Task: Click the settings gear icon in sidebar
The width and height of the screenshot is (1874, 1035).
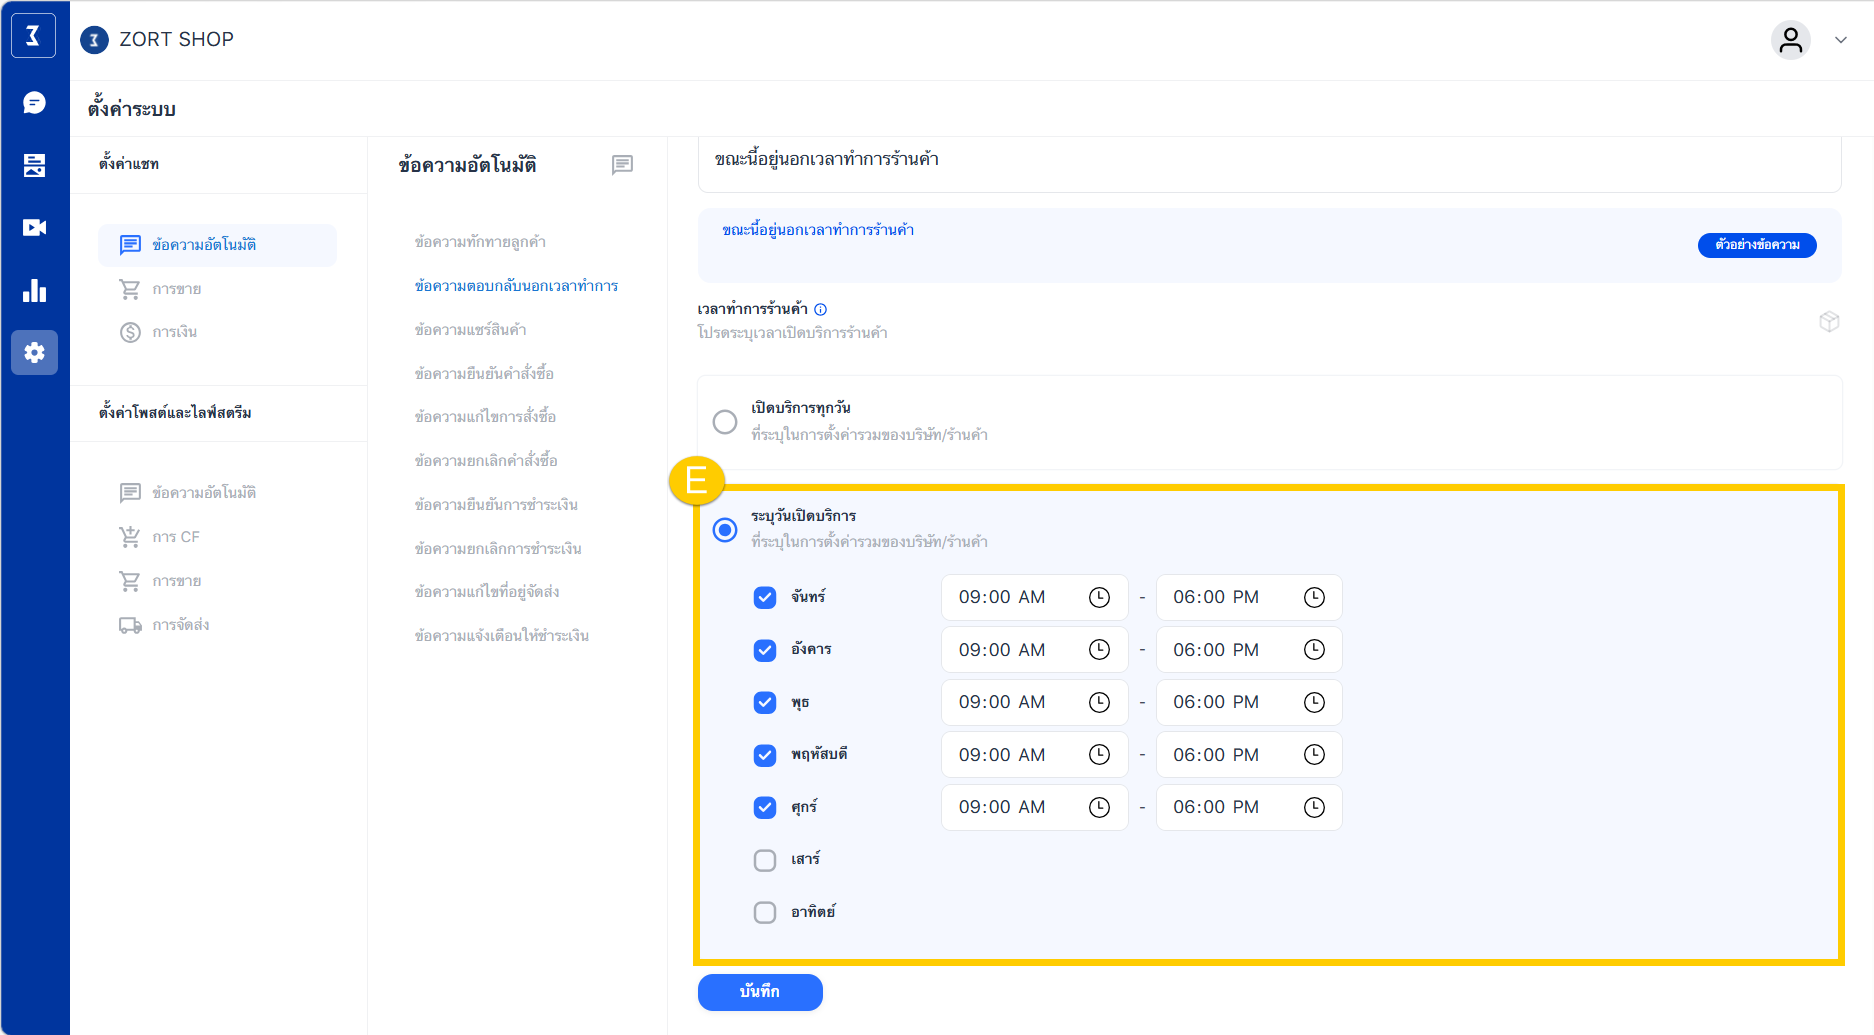Action: (x=34, y=353)
